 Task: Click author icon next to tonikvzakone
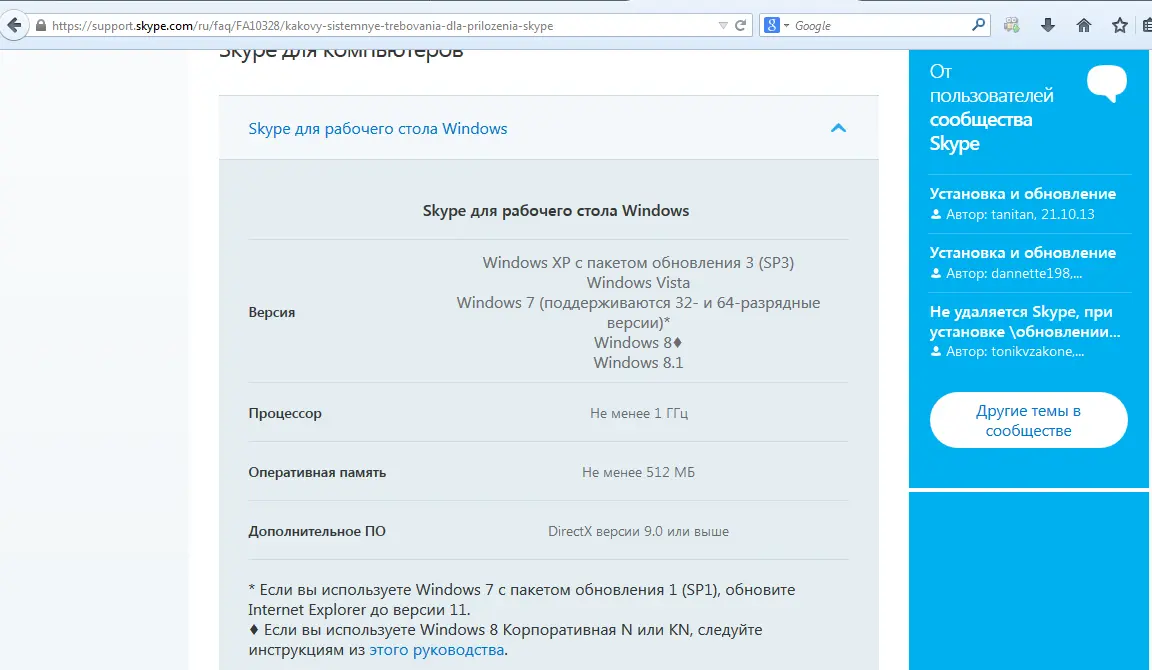tap(936, 351)
